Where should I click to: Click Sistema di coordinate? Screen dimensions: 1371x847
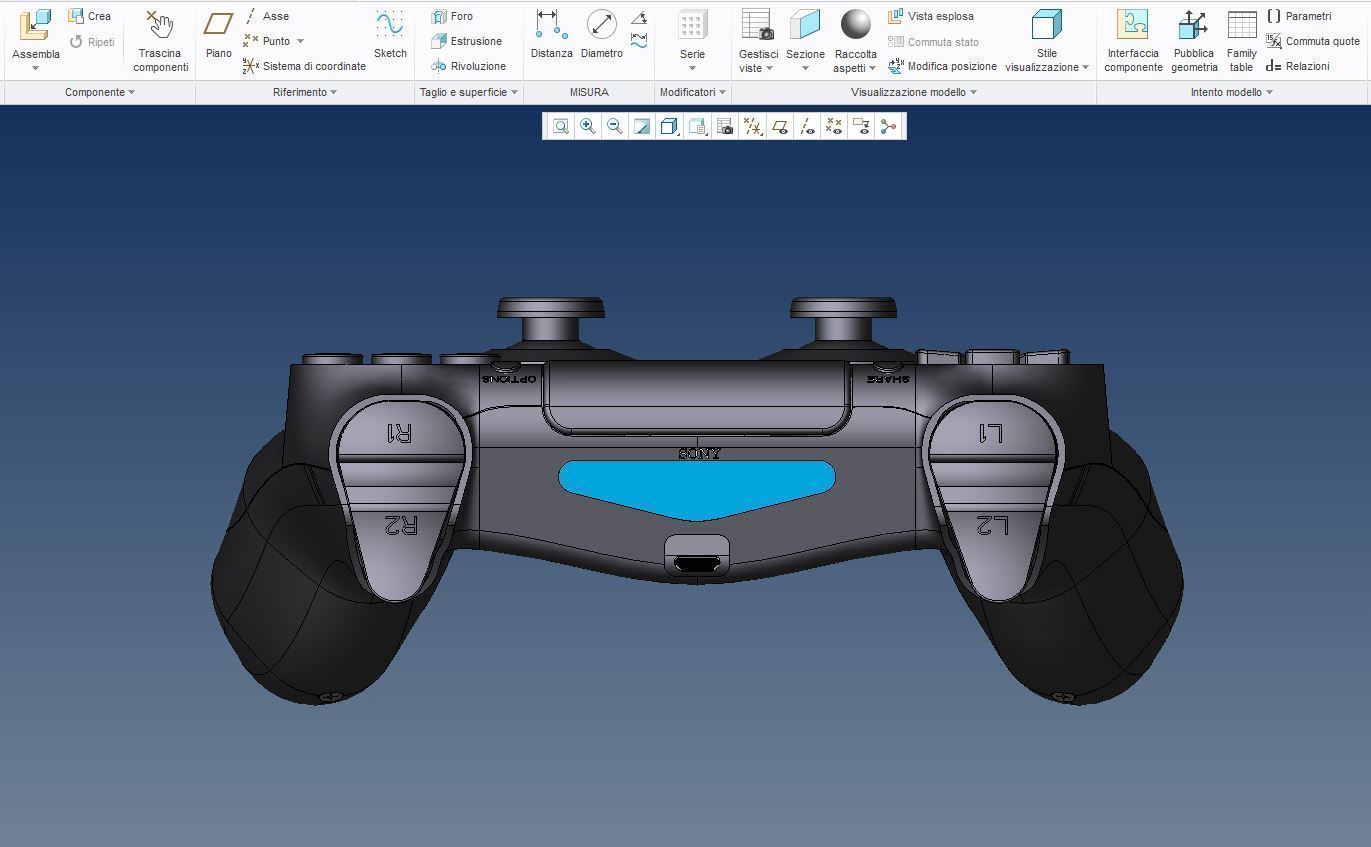[x=304, y=66]
